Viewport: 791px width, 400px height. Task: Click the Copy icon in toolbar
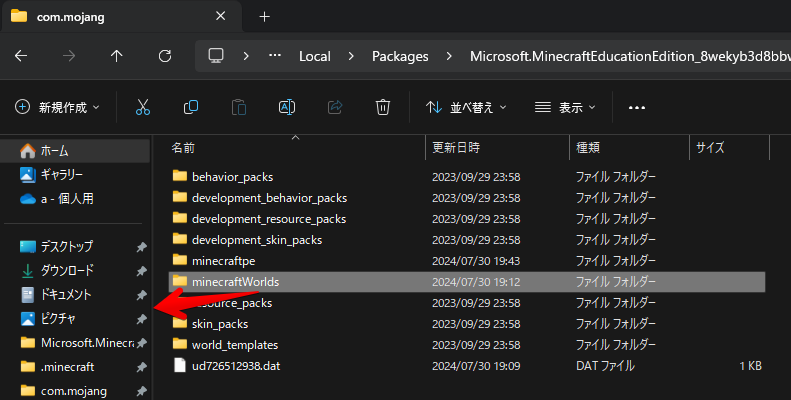[191, 107]
